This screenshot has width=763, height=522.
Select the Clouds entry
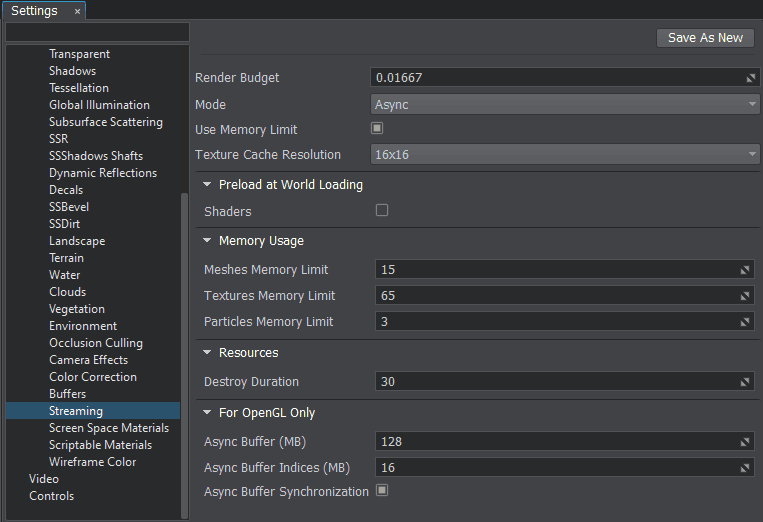[67, 292]
